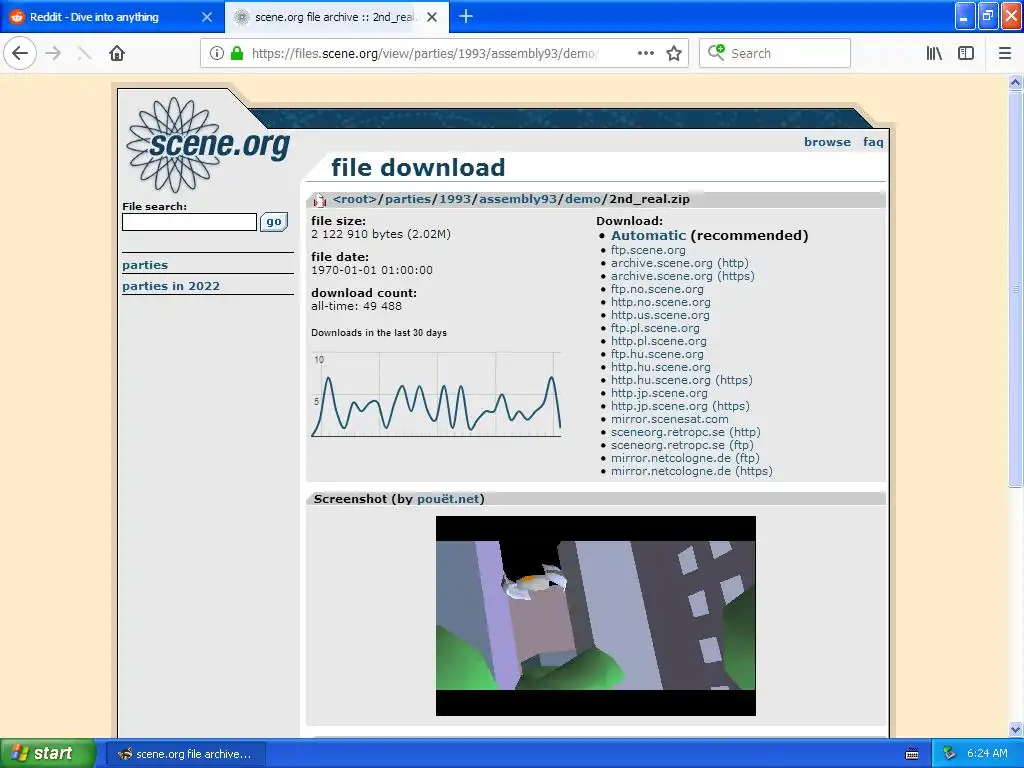Open page actions three-dot menu

[x=645, y=53]
